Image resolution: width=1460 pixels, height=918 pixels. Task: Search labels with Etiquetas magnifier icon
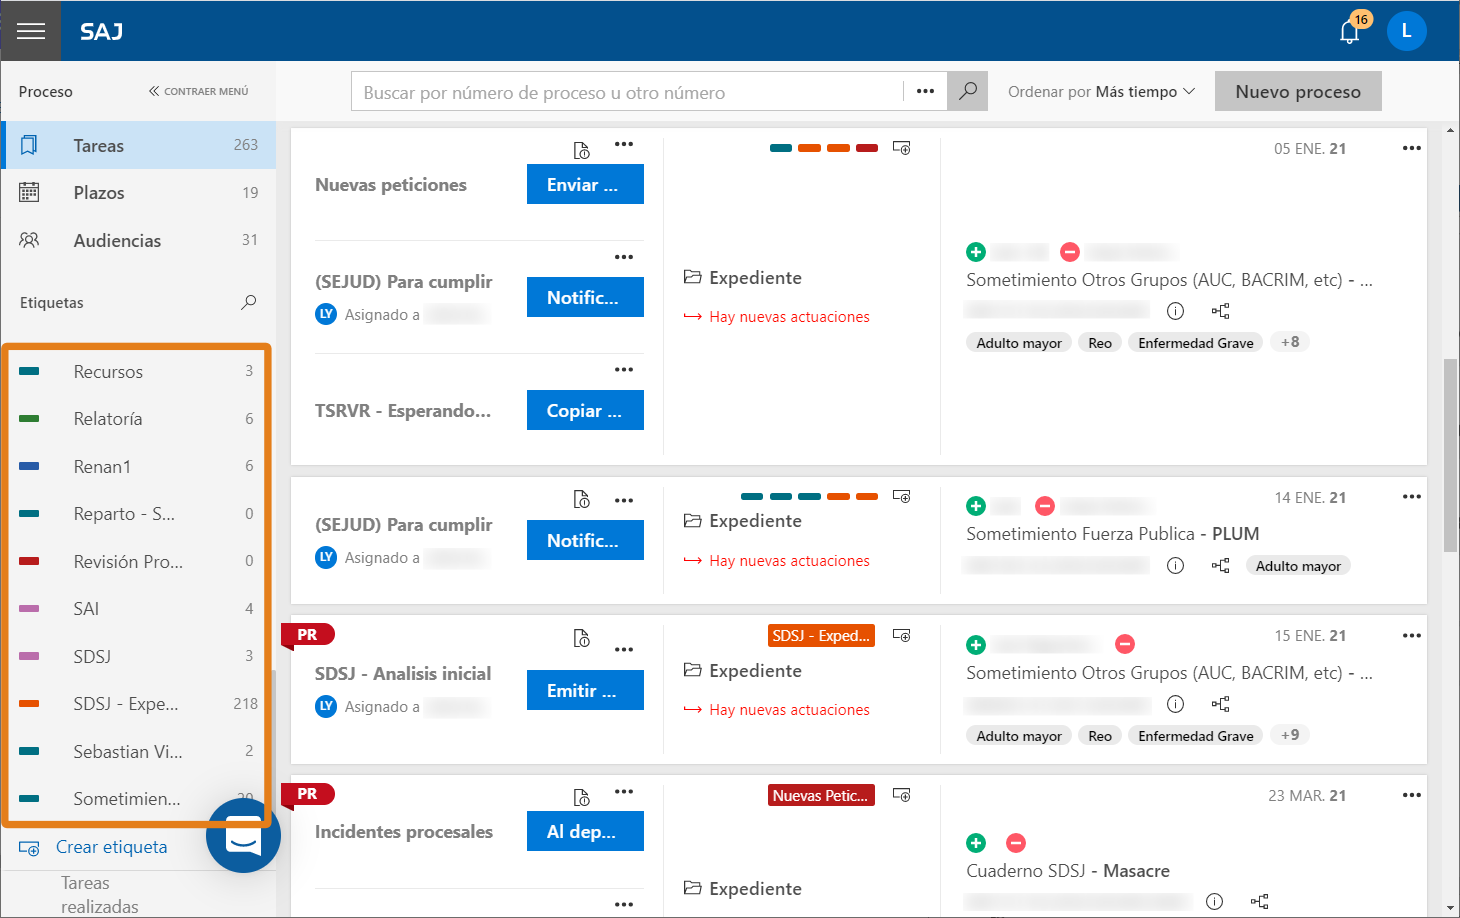coord(249,302)
